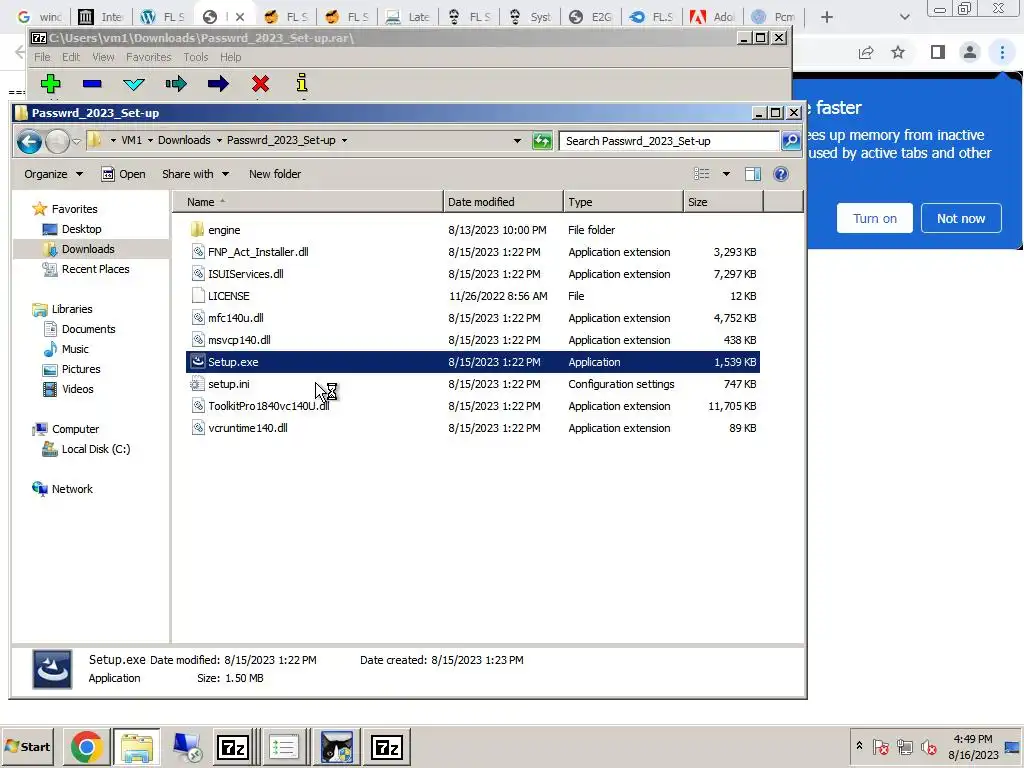Open the 7-Zip Favorites menu
Screen dimensions: 1024x768
pos(148,57)
